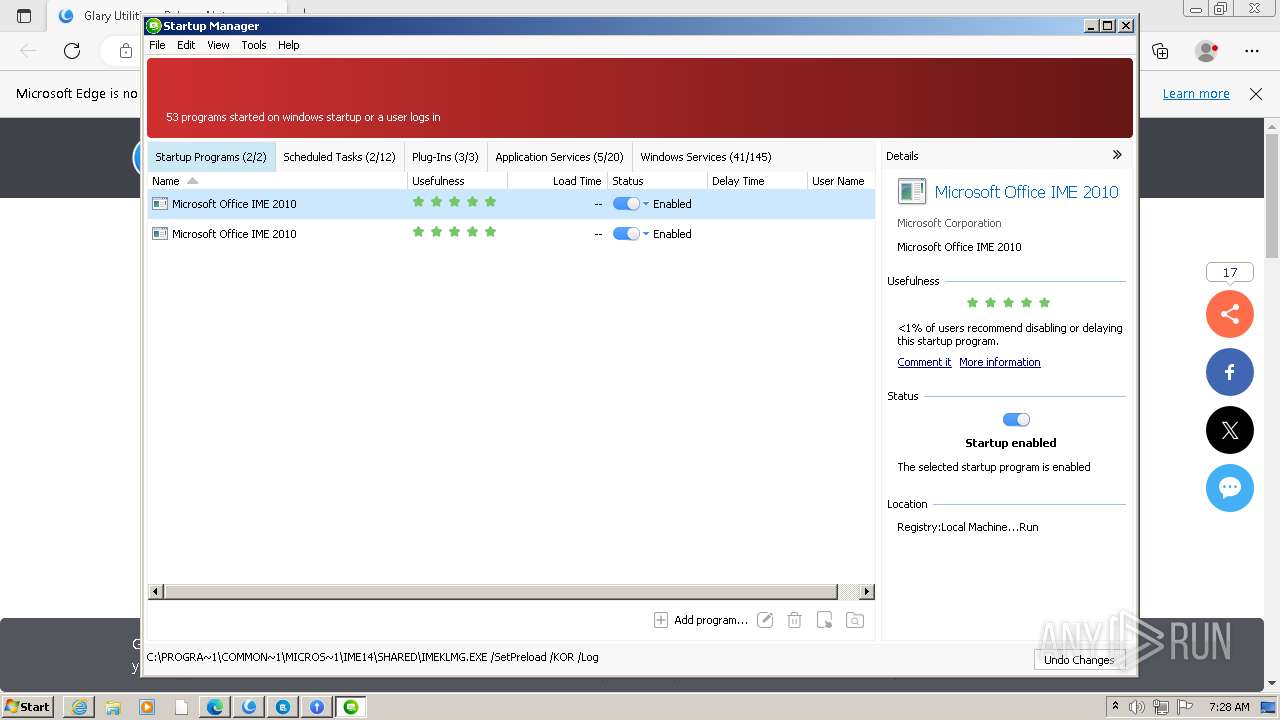This screenshot has width=1280, height=720.
Task: Open first row status dropdown arrow
Action: tap(646, 204)
